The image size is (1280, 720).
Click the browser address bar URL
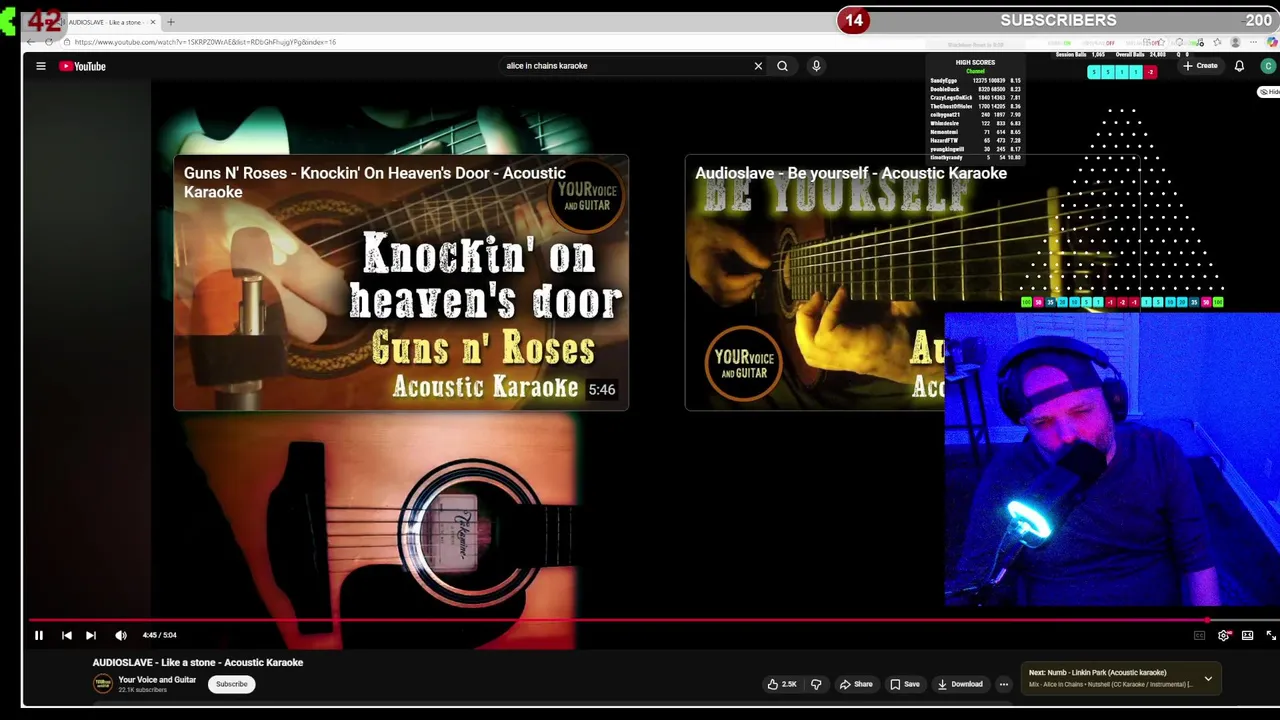tap(205, 42)
